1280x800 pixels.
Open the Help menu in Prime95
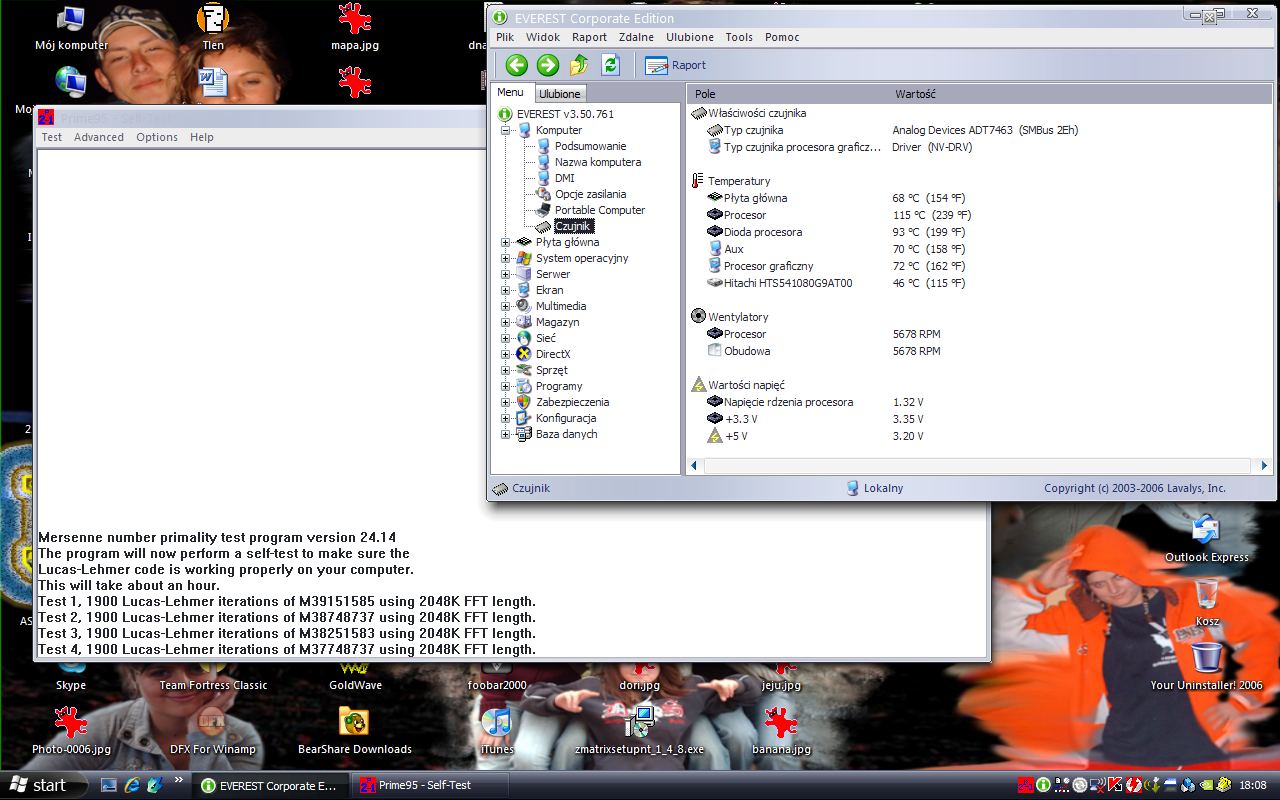(202, 137)
